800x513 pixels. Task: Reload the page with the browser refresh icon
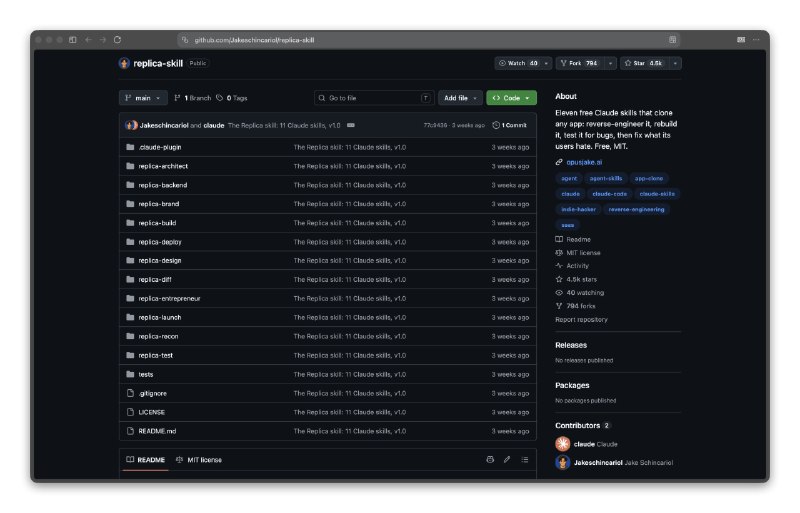[117, 40]
